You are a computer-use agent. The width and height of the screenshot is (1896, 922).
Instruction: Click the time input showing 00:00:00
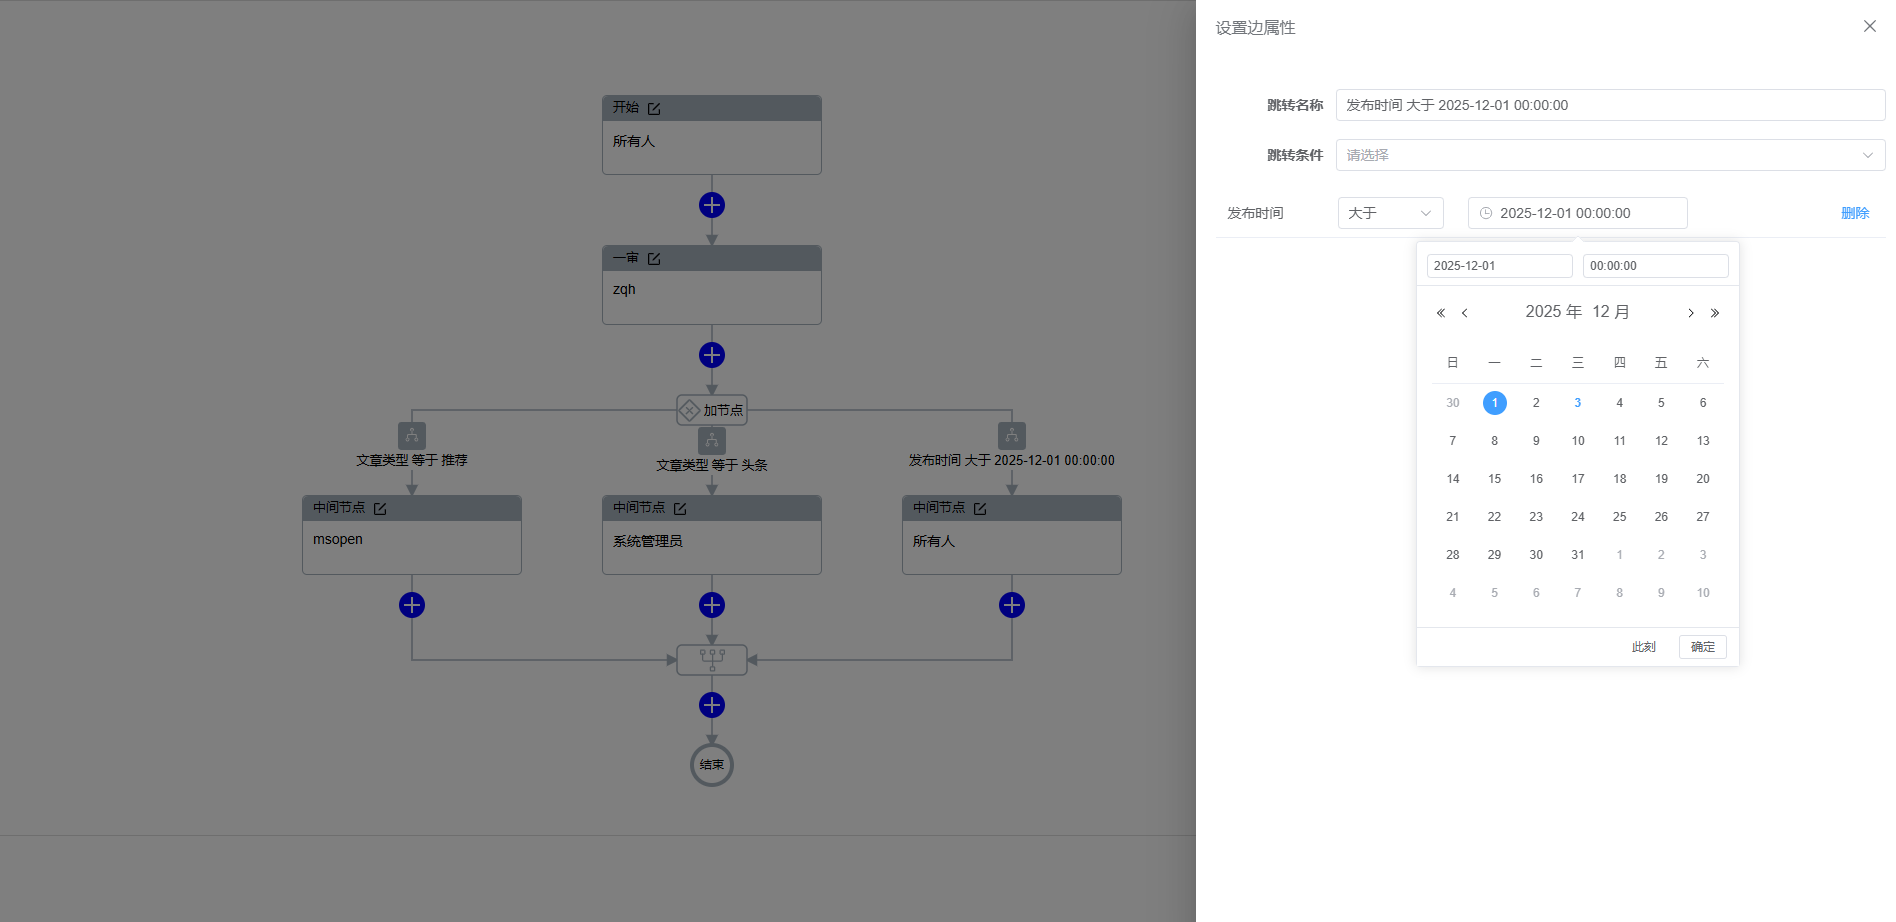pyautogui.click(x=1655, y=266)
